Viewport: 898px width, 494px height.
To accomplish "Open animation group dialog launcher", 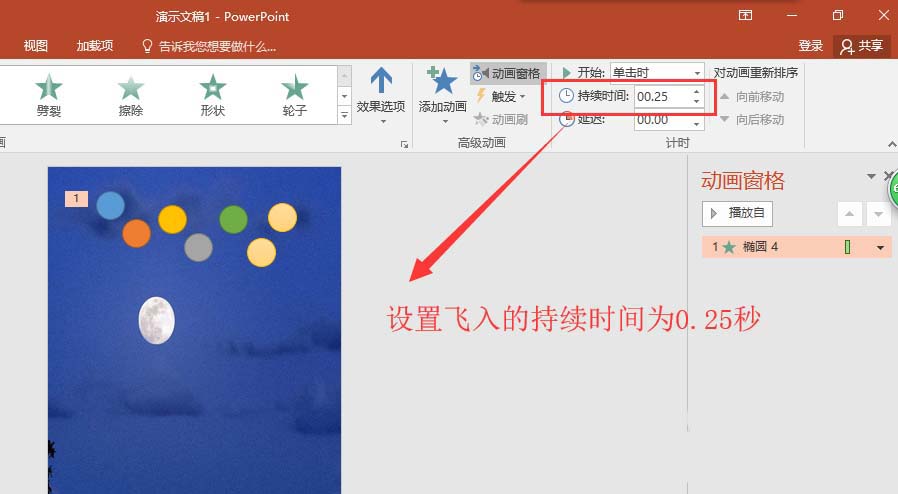I will pyautogui.click(x=404, y=145).
